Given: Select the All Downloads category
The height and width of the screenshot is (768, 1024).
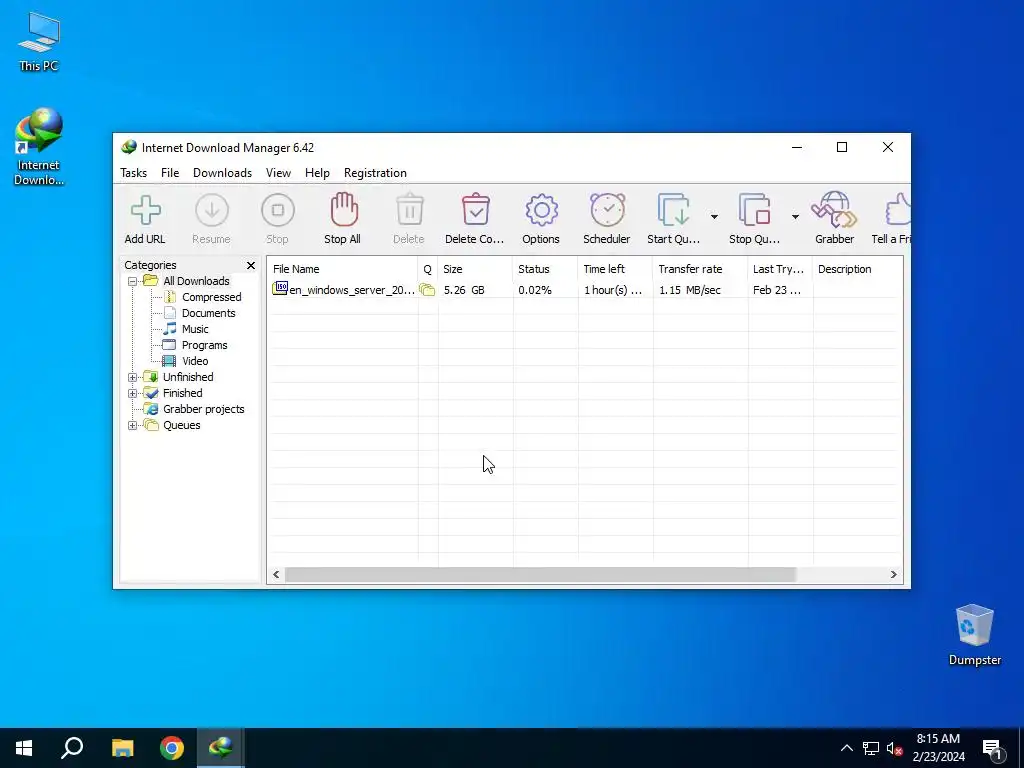Looking at the screenshot, I should pyautogui.click(x=196, y=281).
